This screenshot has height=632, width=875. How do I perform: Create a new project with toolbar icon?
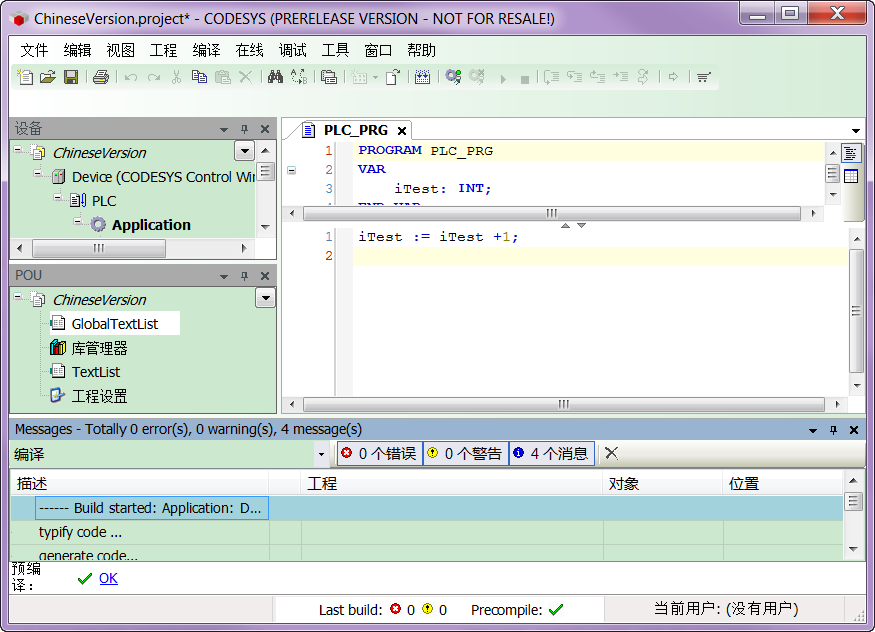25,77
